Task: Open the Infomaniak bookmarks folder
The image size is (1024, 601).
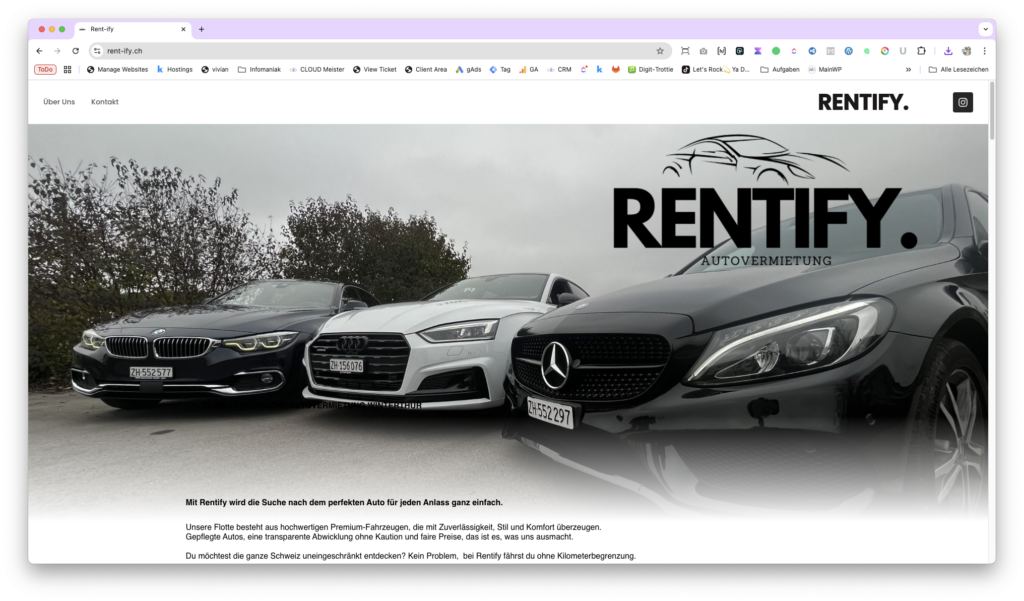Action: (x=259, y=69)
